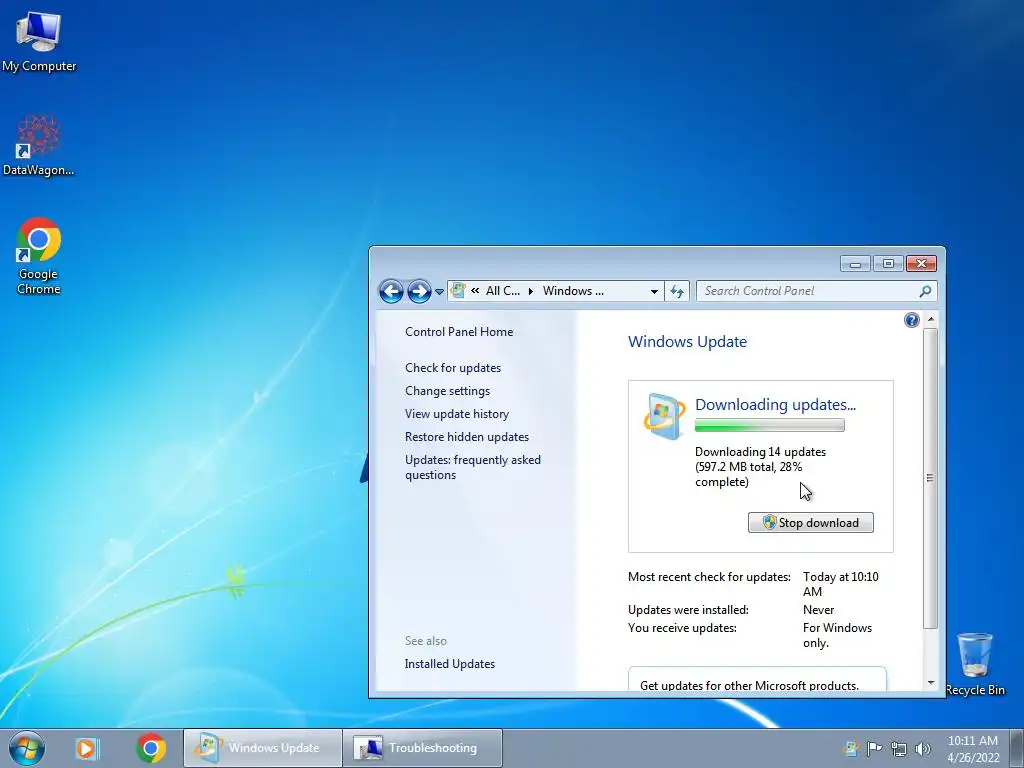Click the magnifier search icon

[925, 291]
